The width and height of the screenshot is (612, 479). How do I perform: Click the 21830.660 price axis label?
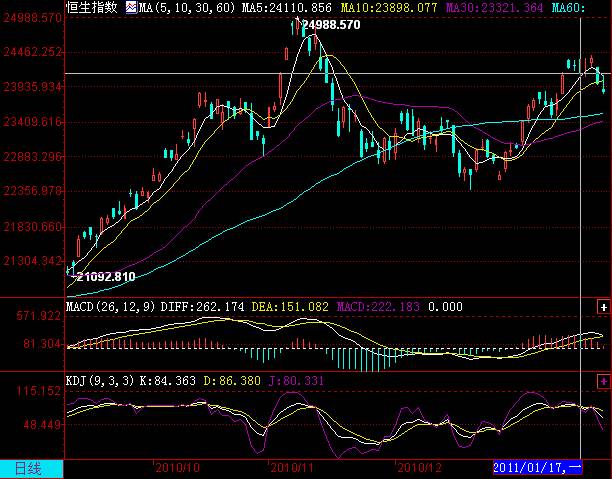[32, 226]
